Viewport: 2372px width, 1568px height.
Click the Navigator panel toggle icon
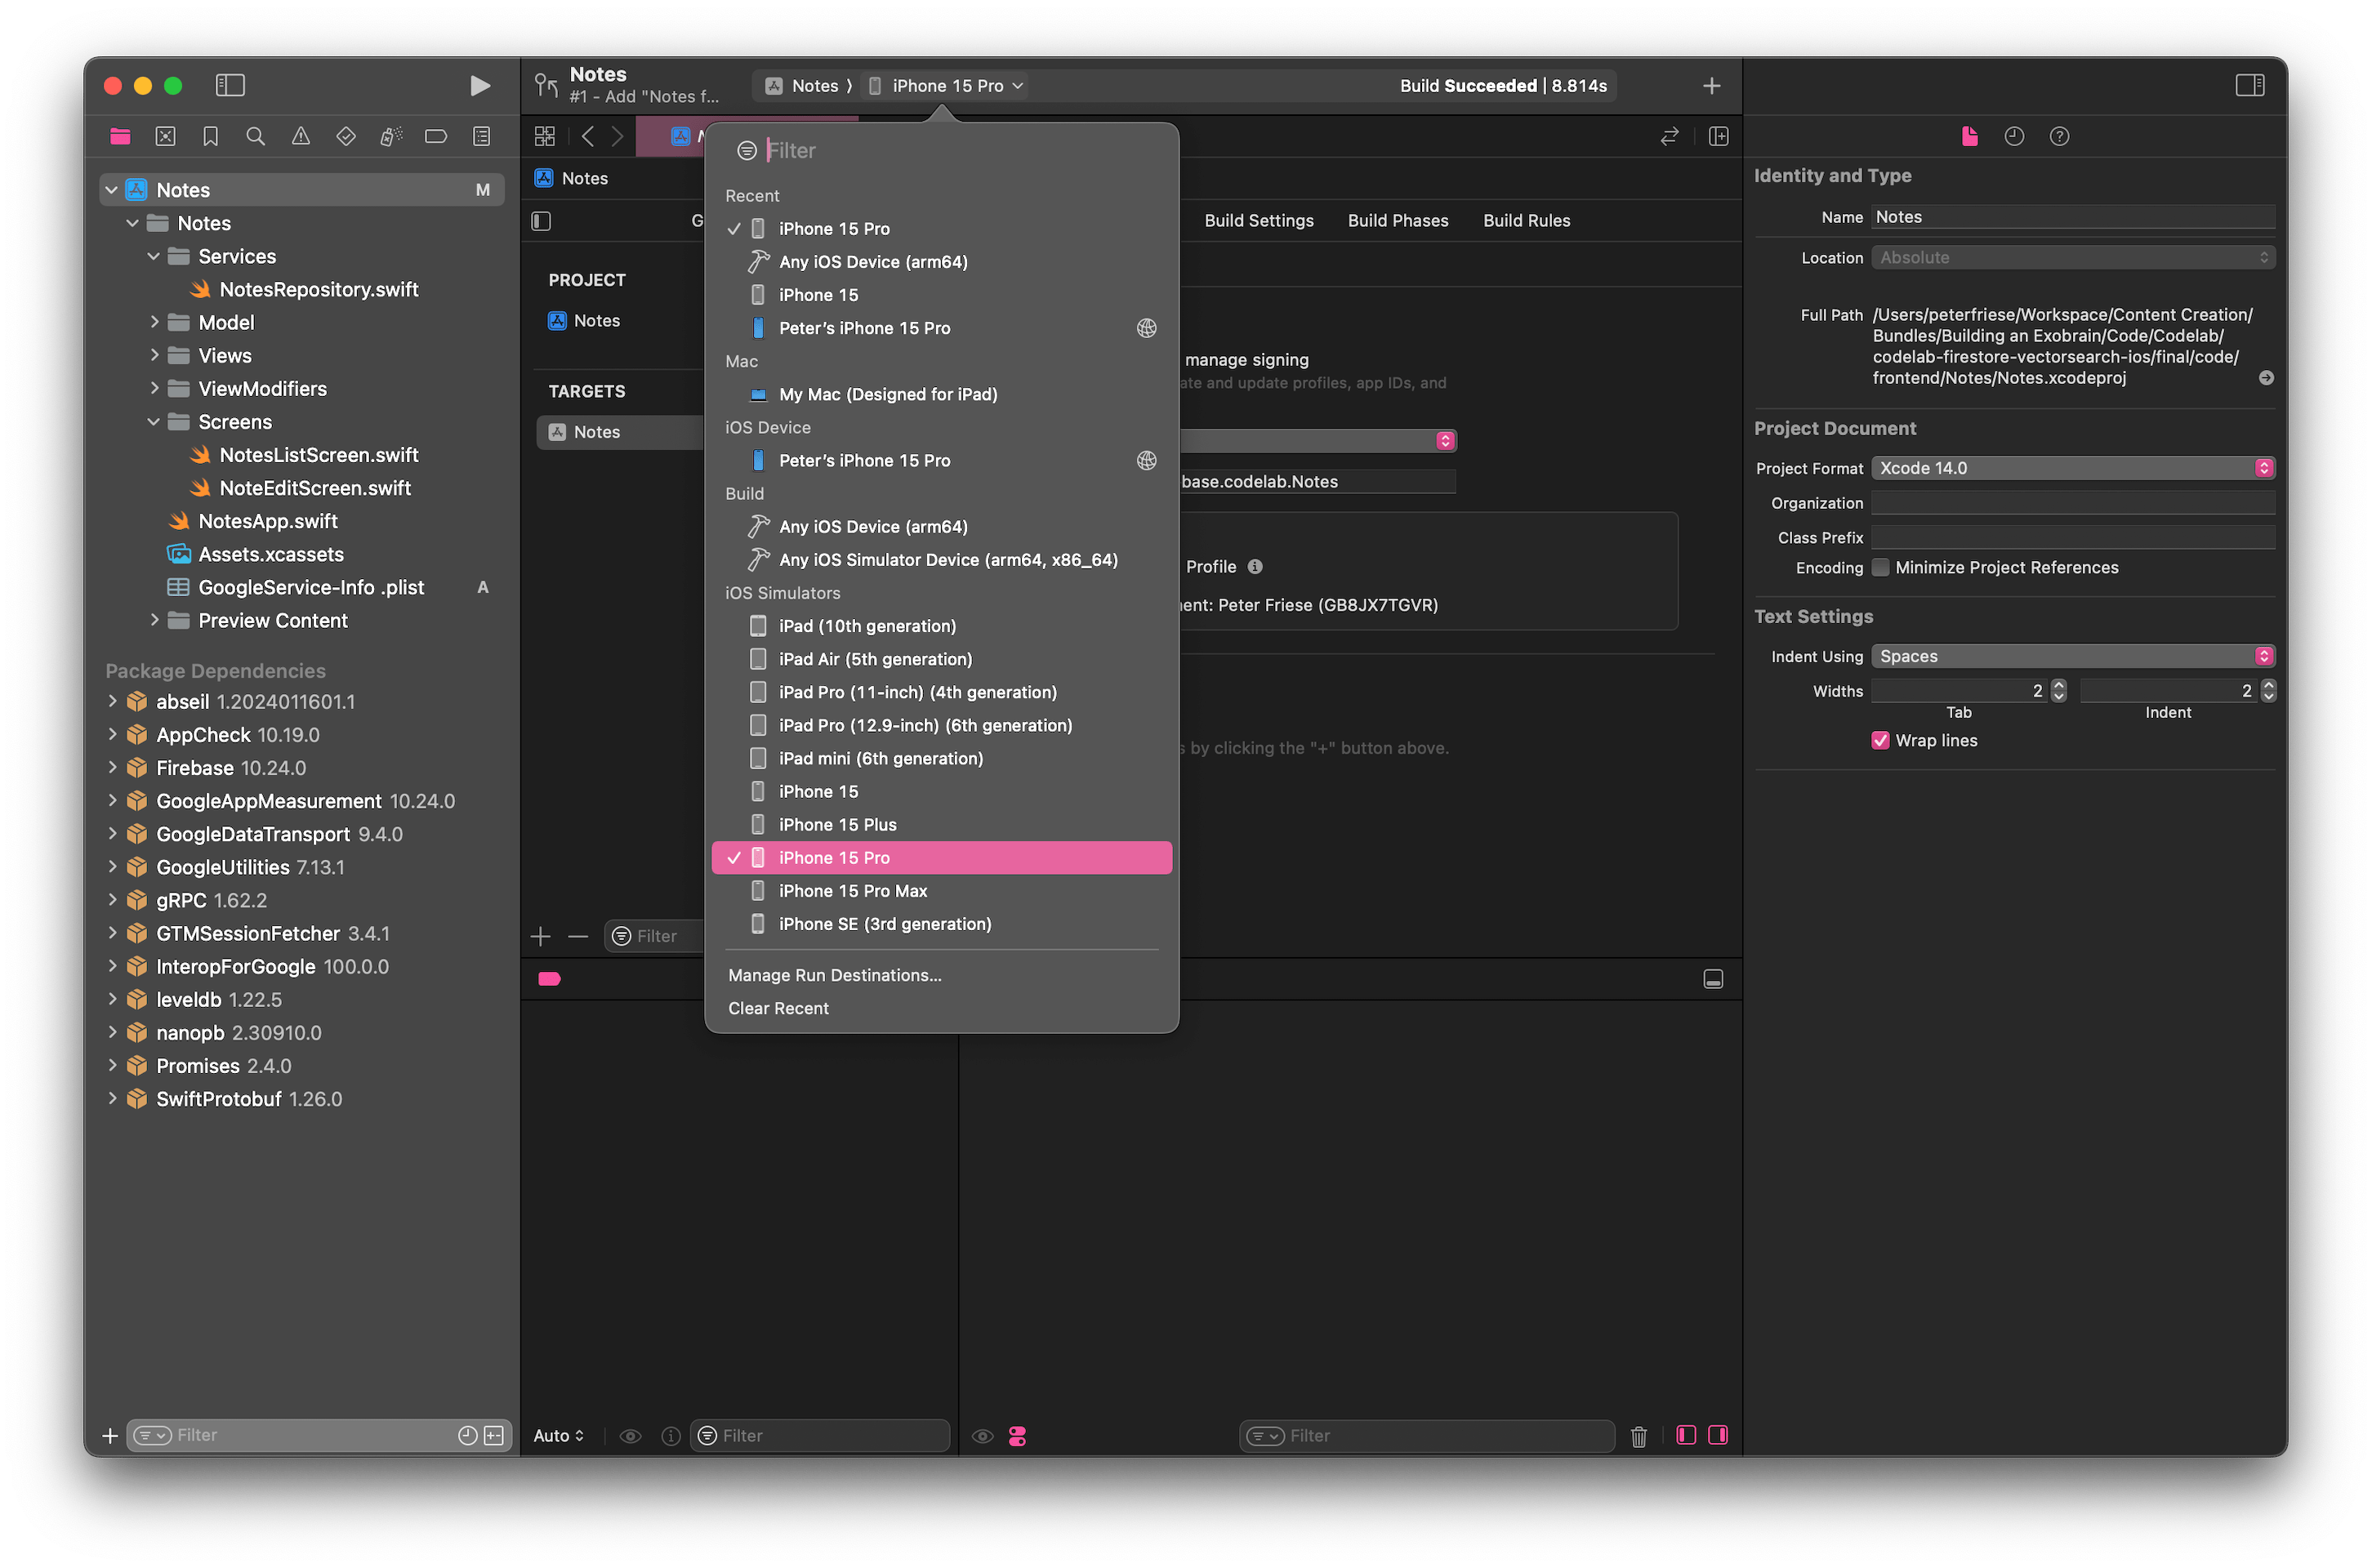[x=230, y=82]
